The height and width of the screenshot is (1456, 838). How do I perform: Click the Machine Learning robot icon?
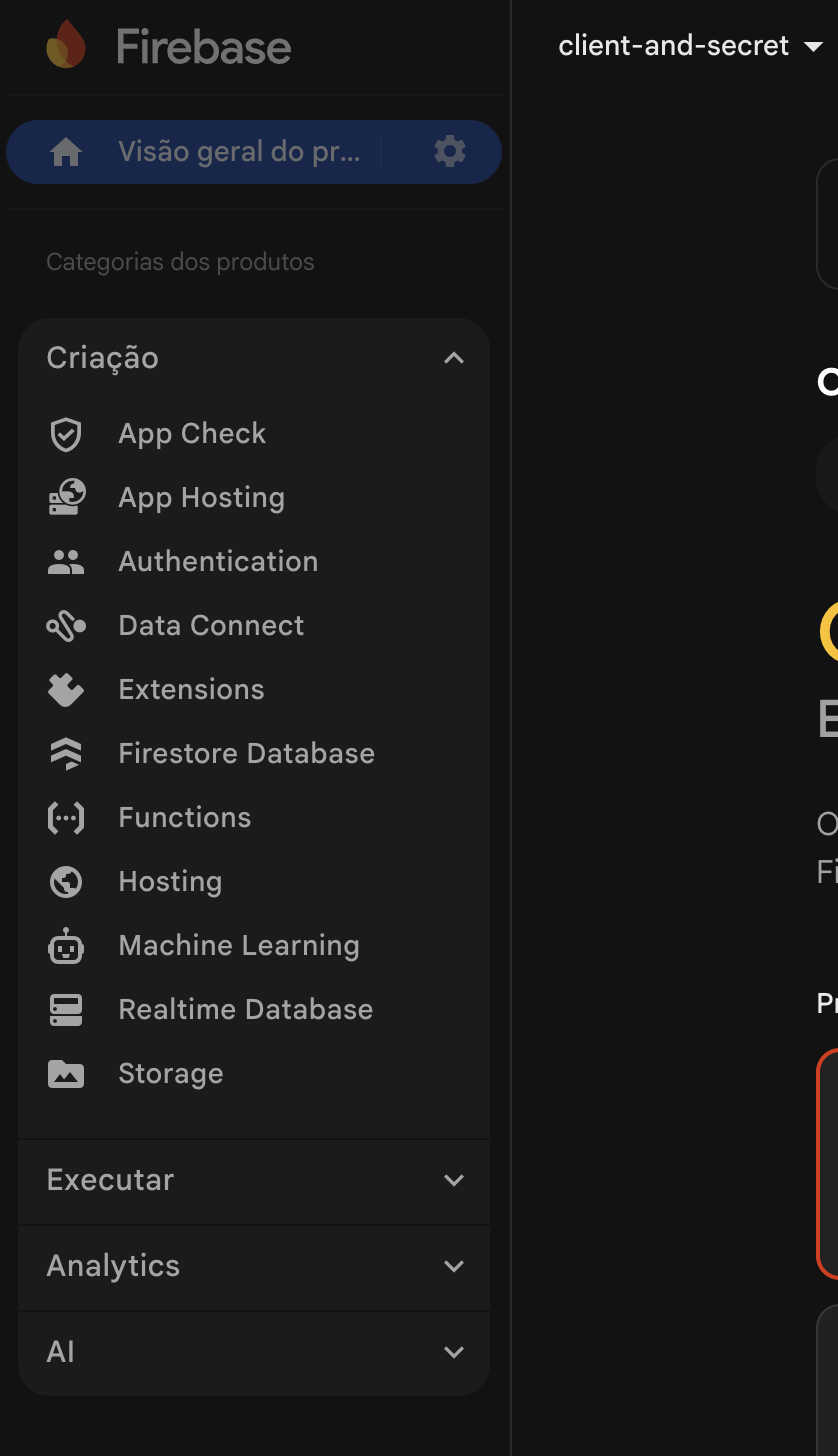point(66,946)
